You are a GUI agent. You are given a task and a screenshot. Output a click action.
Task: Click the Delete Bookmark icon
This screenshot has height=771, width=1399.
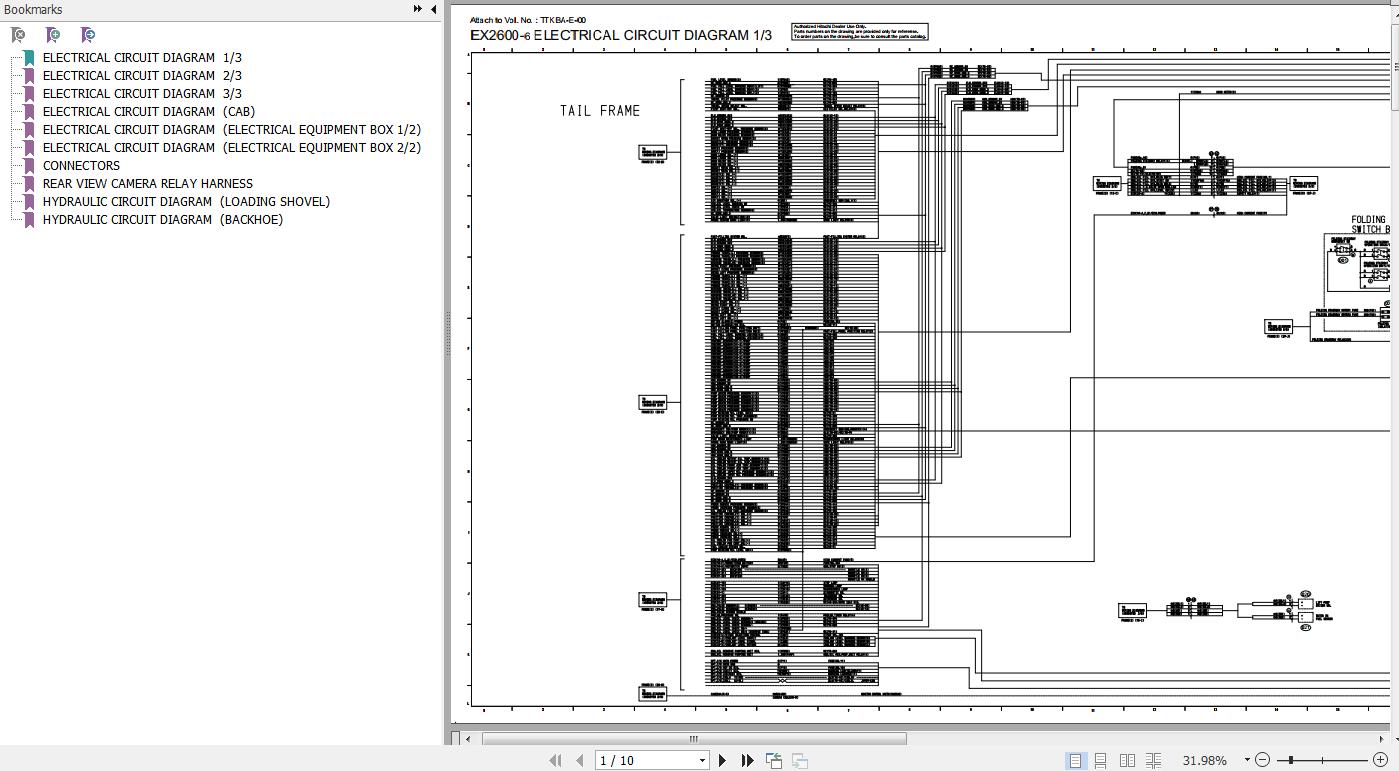[18, 35]
